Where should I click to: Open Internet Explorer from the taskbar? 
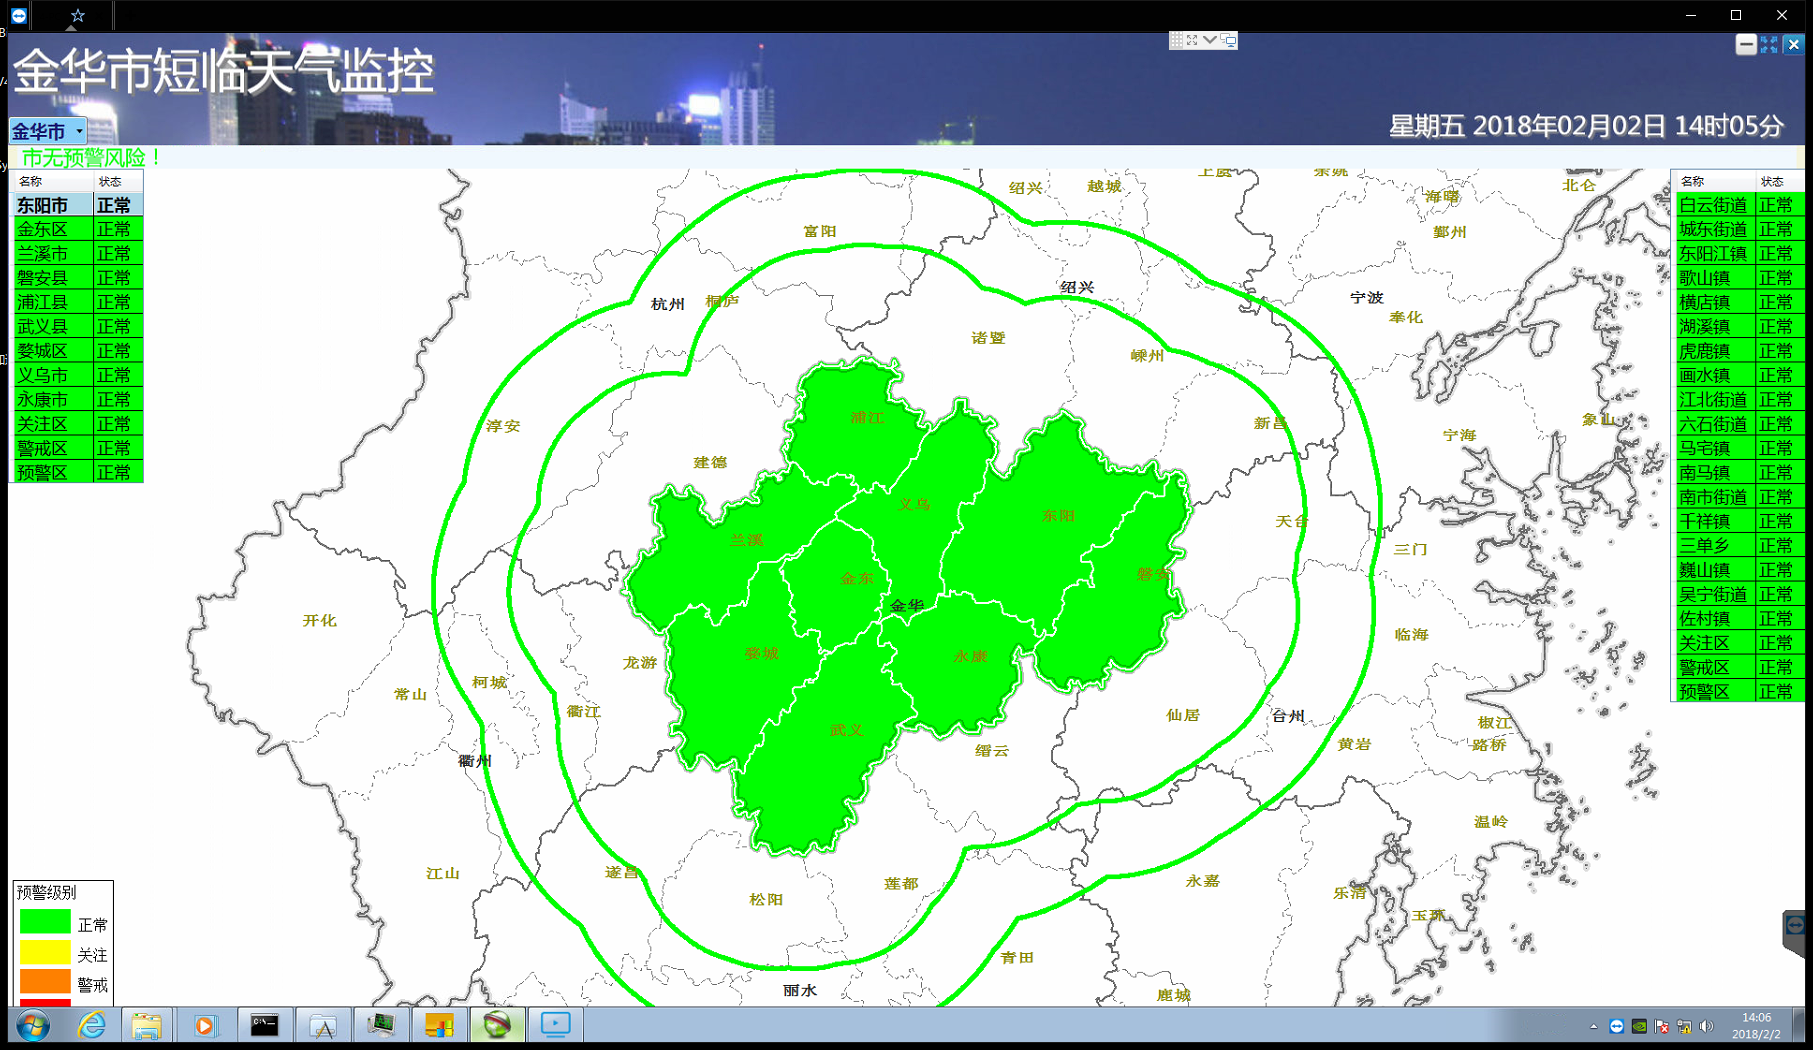click(92, 1026)
